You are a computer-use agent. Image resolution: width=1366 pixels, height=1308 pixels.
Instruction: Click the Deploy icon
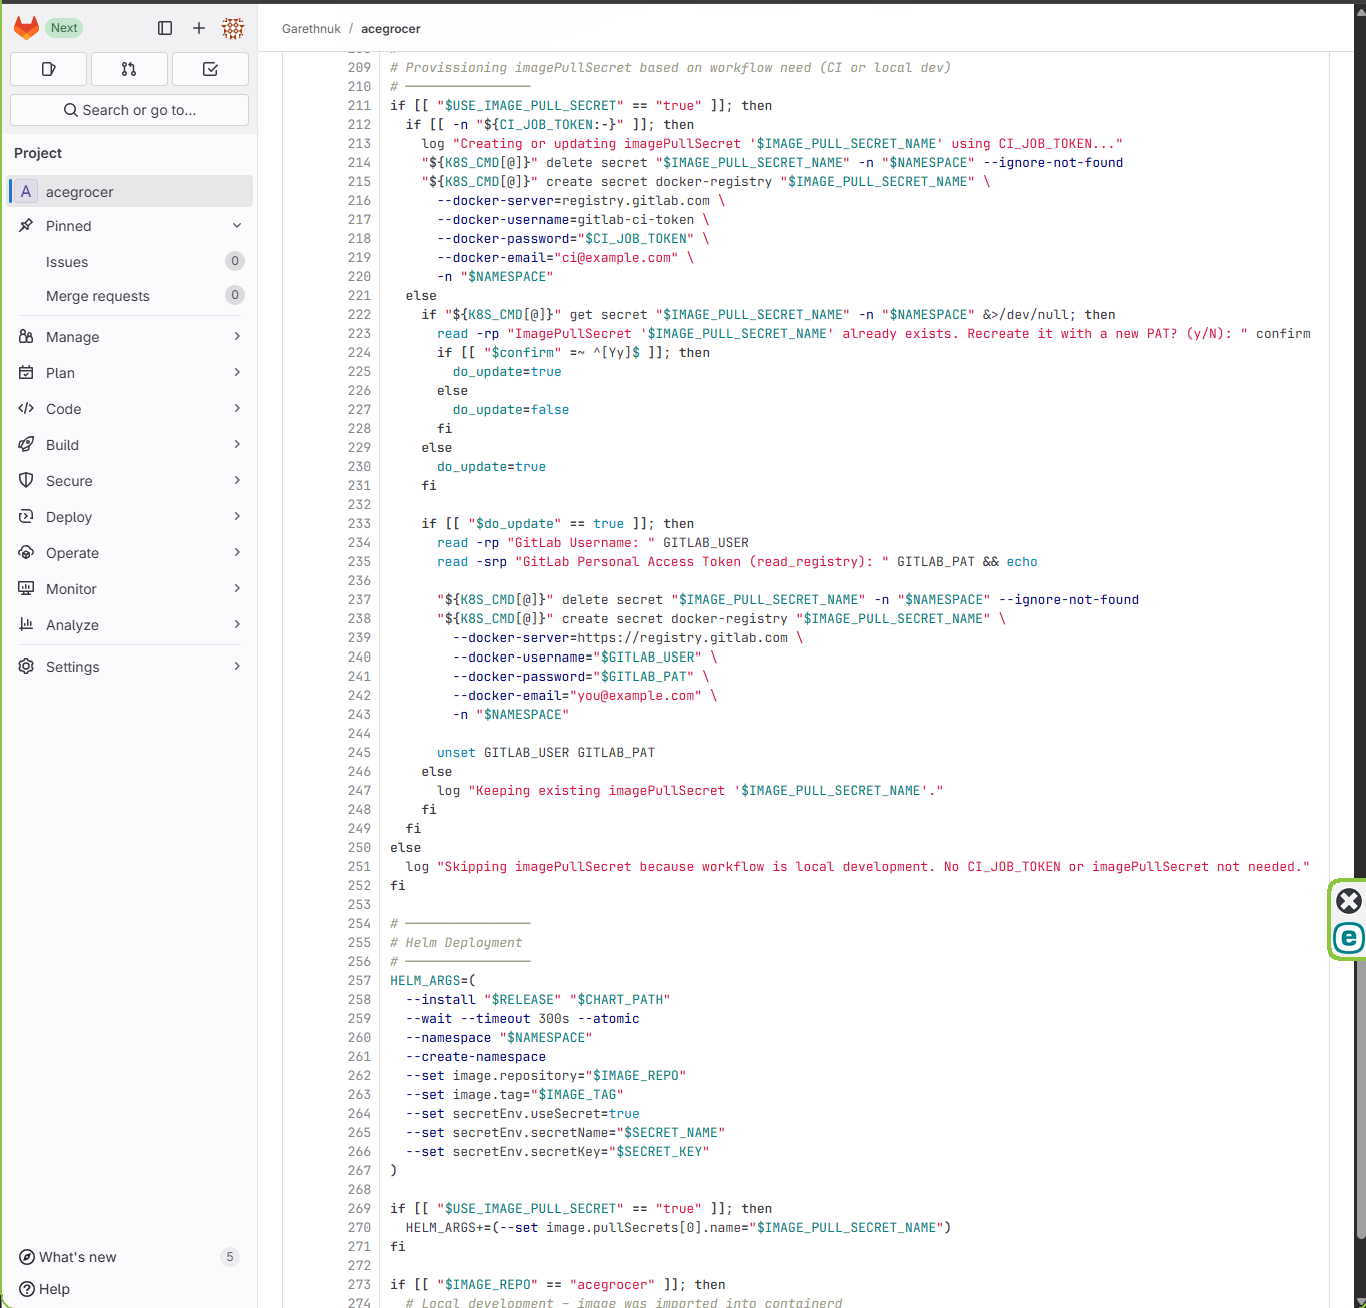[x=26, y=517]
